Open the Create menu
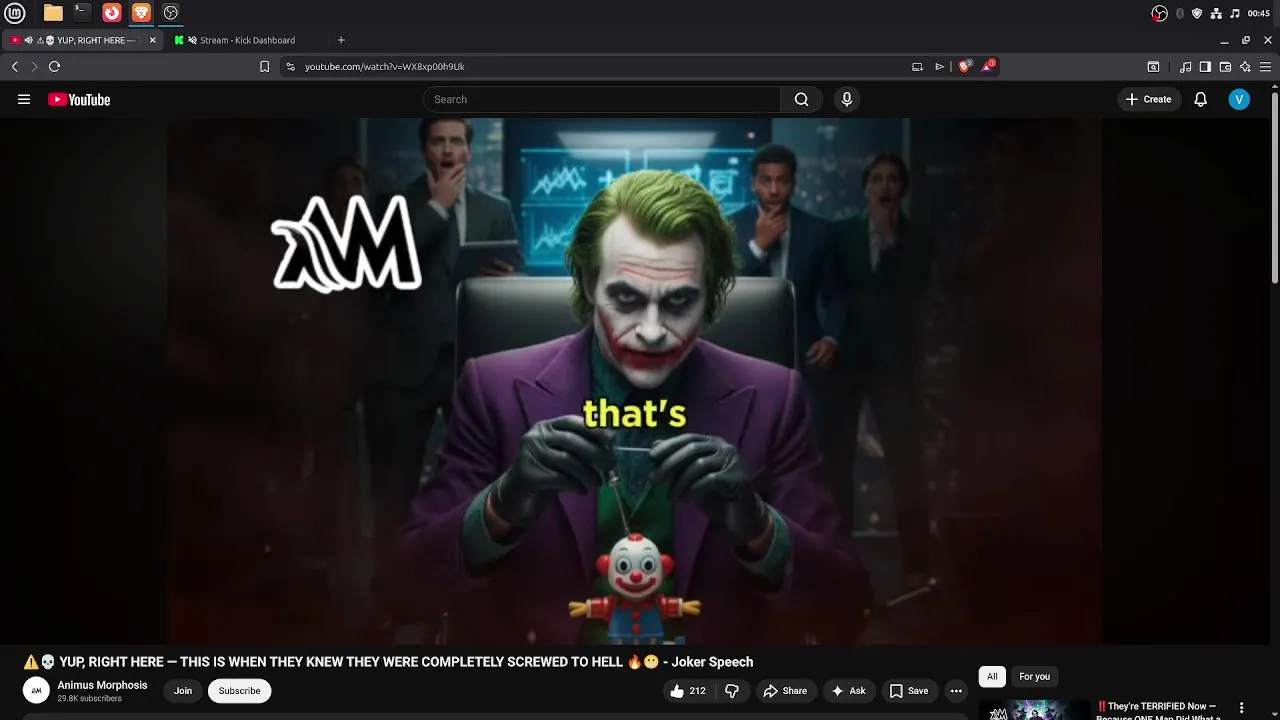 pos(1148,99)
